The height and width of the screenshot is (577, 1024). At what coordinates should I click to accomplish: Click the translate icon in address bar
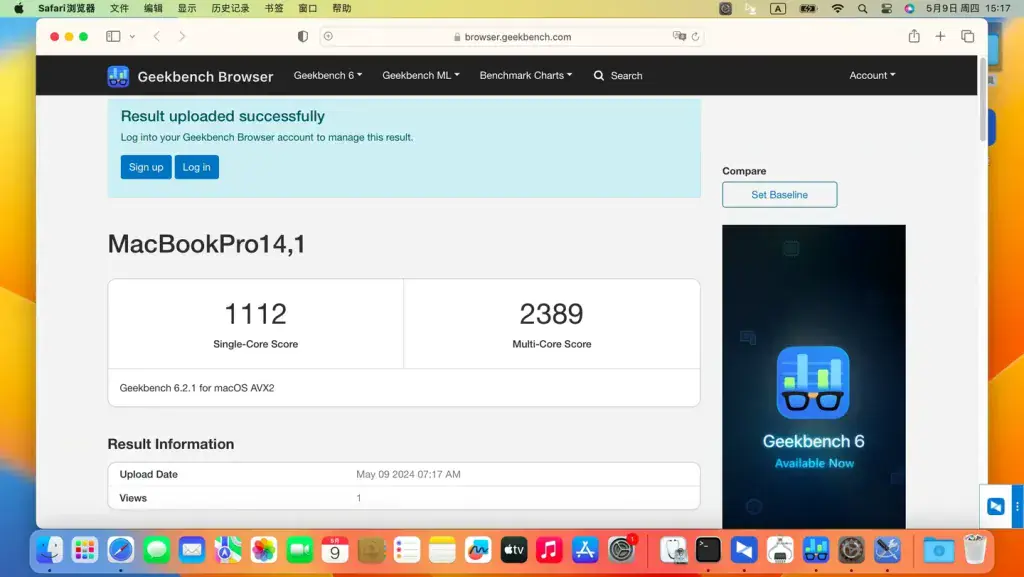click(679, 37)
